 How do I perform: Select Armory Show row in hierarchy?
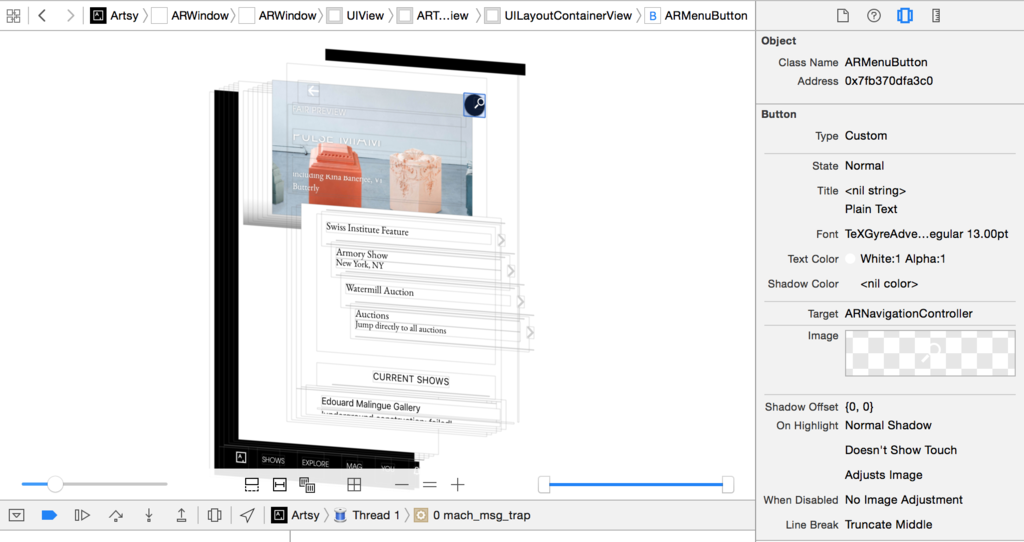coord(361,253)
